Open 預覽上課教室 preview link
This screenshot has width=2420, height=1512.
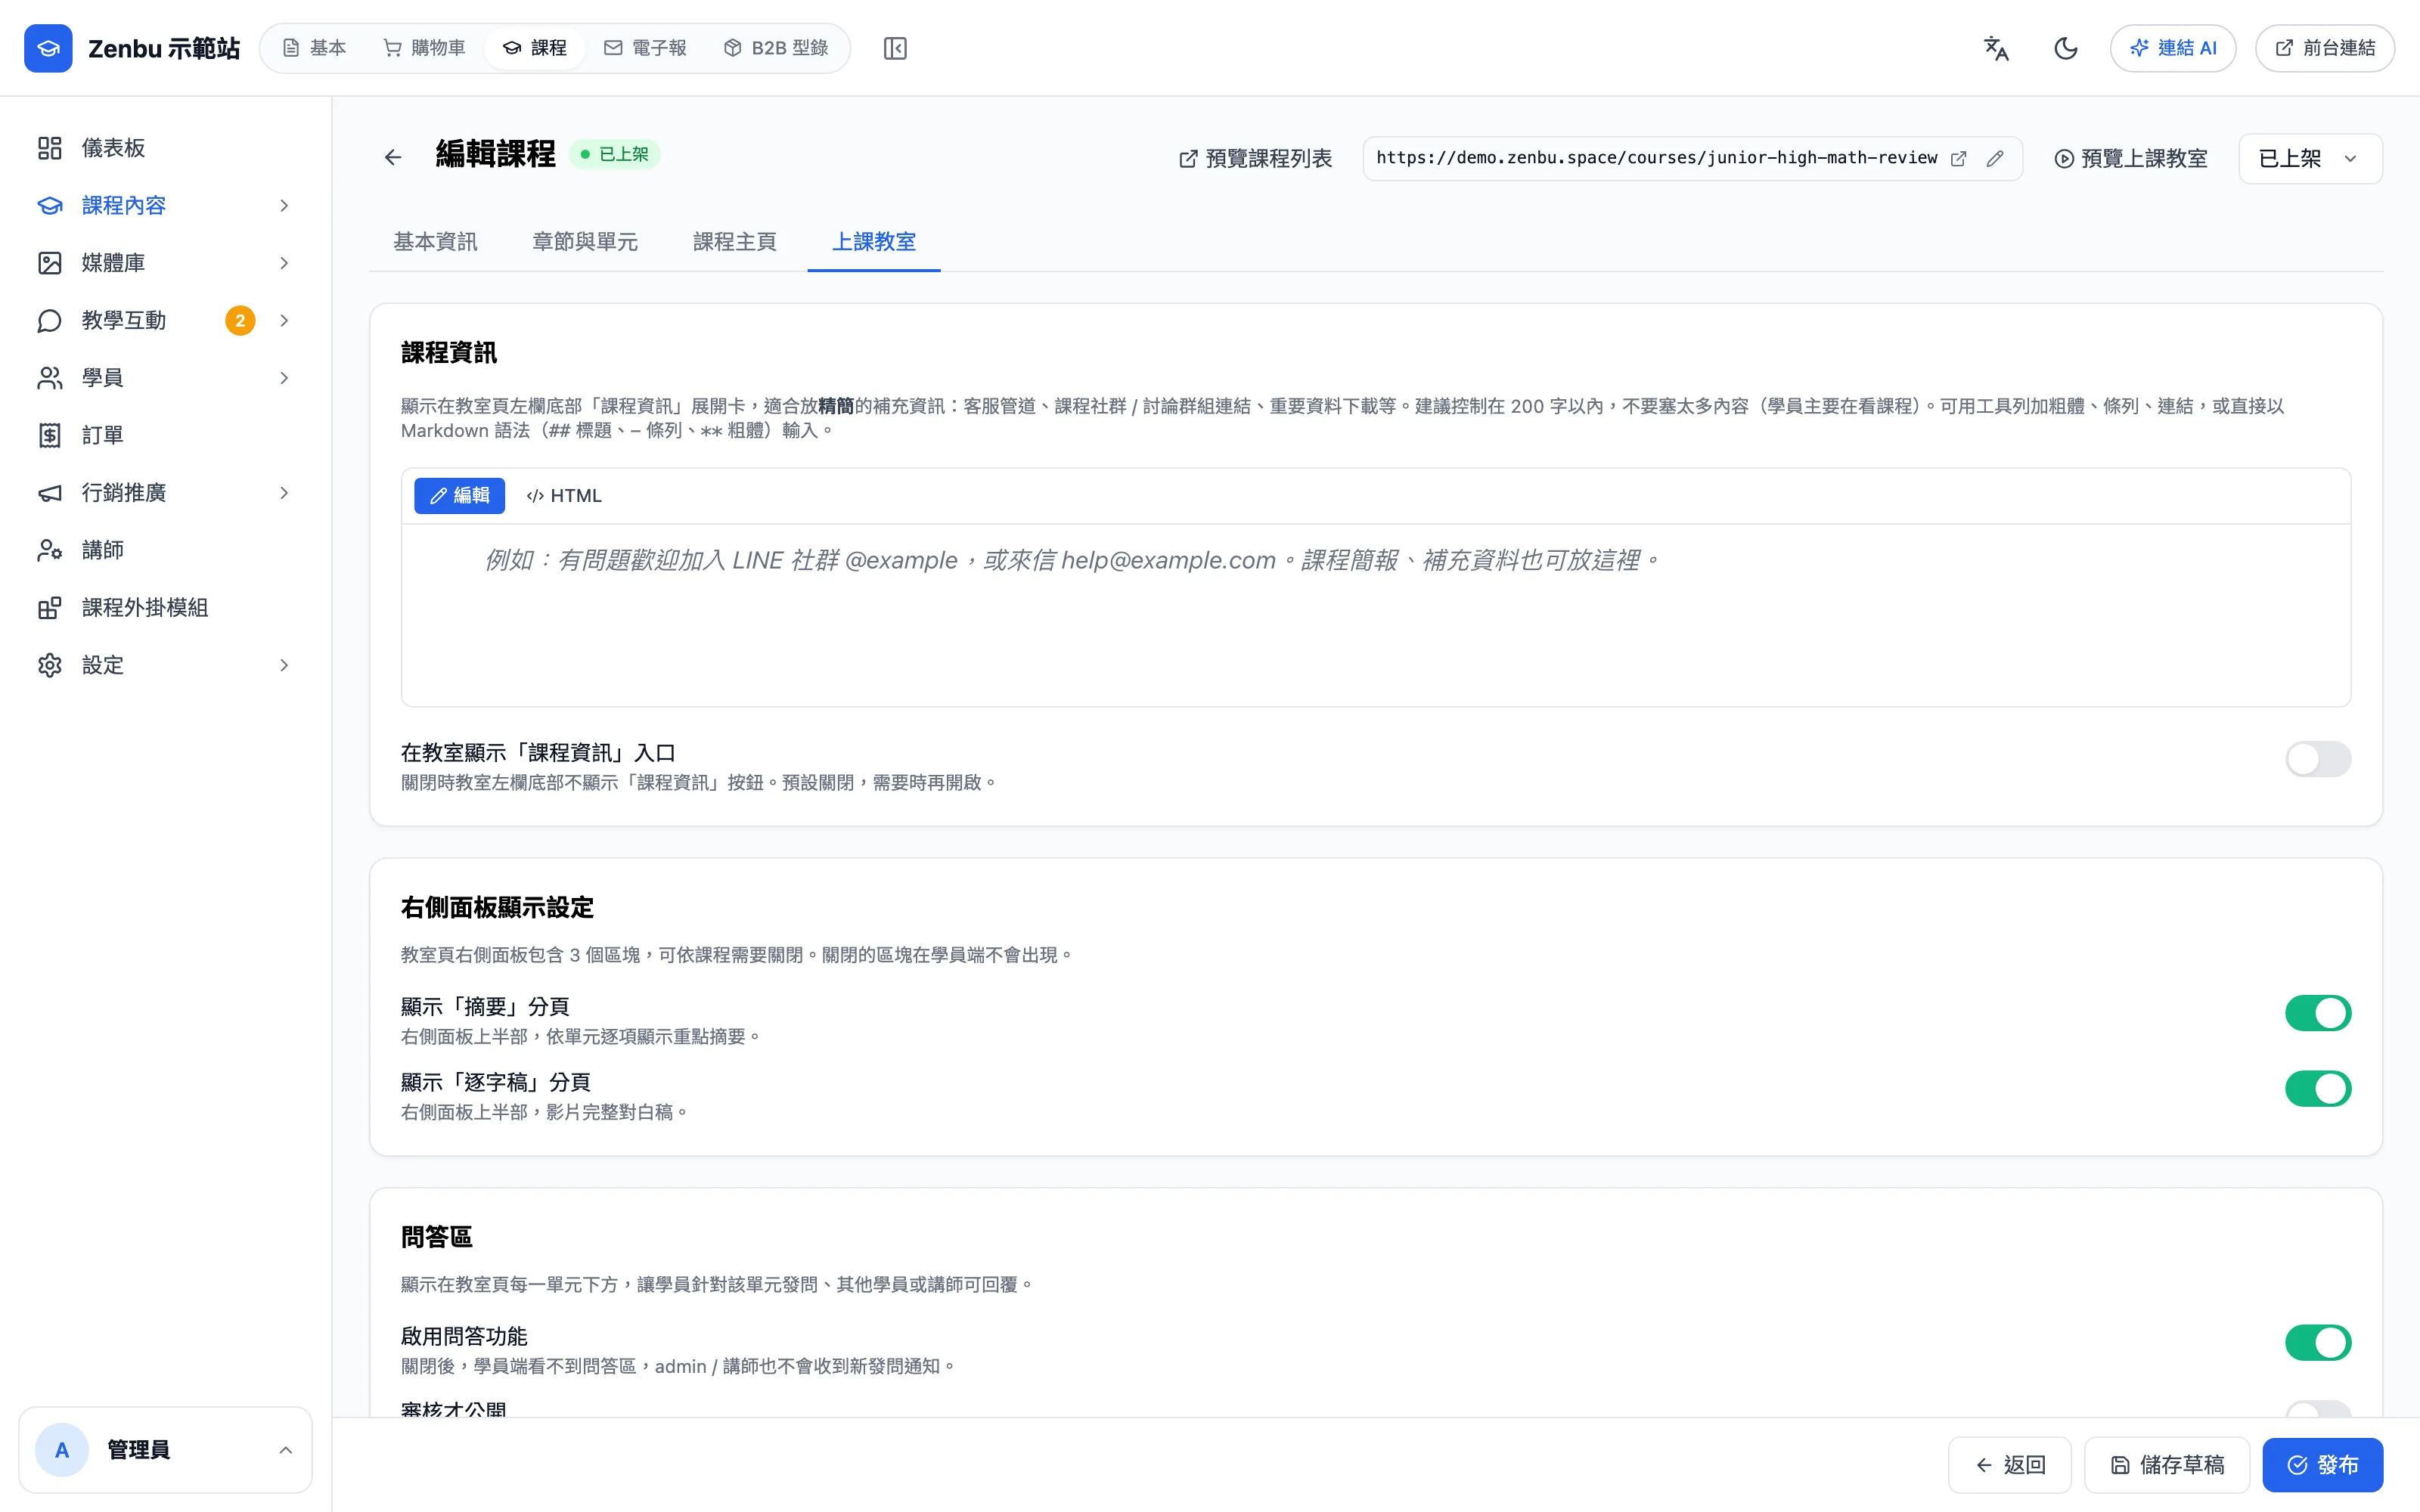click(2131, 158)
